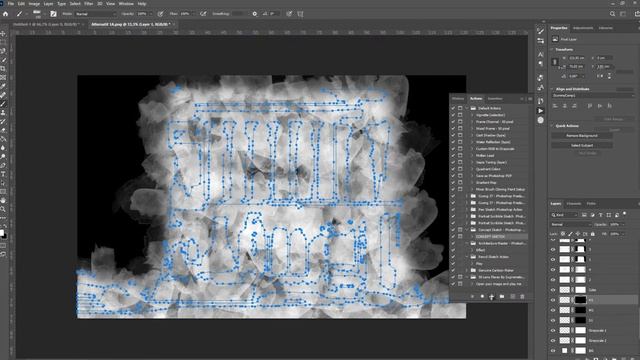Click the foreground color swatch
The image size is (640, 360).
(x=2, y=233)
